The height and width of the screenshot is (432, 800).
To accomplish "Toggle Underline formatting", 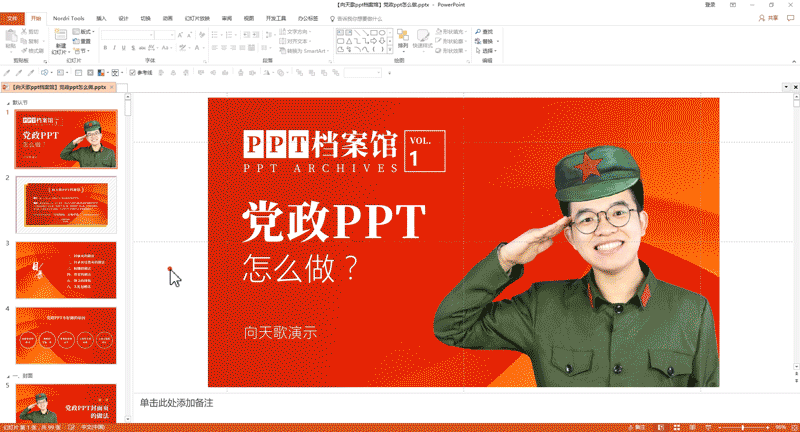I will coord(123,48).
